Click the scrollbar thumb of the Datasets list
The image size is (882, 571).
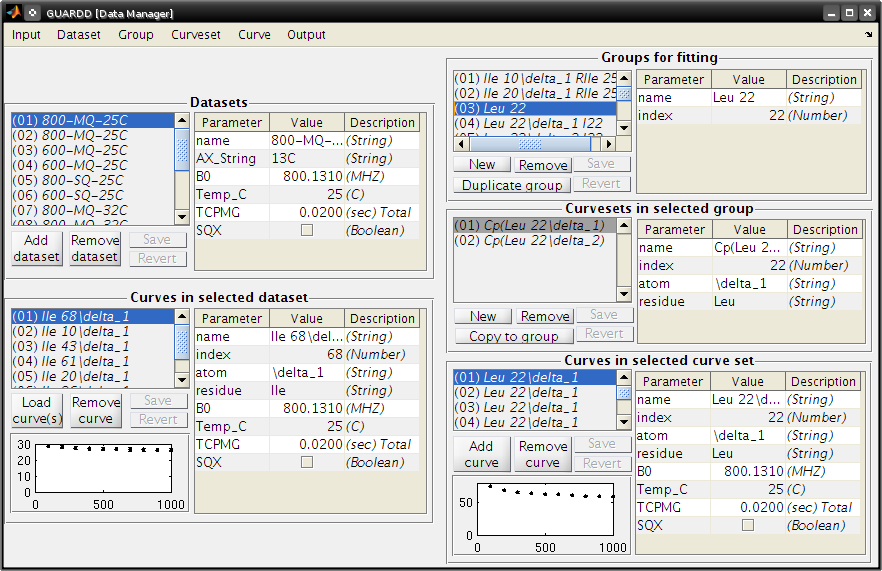click(x=182, y=150)
